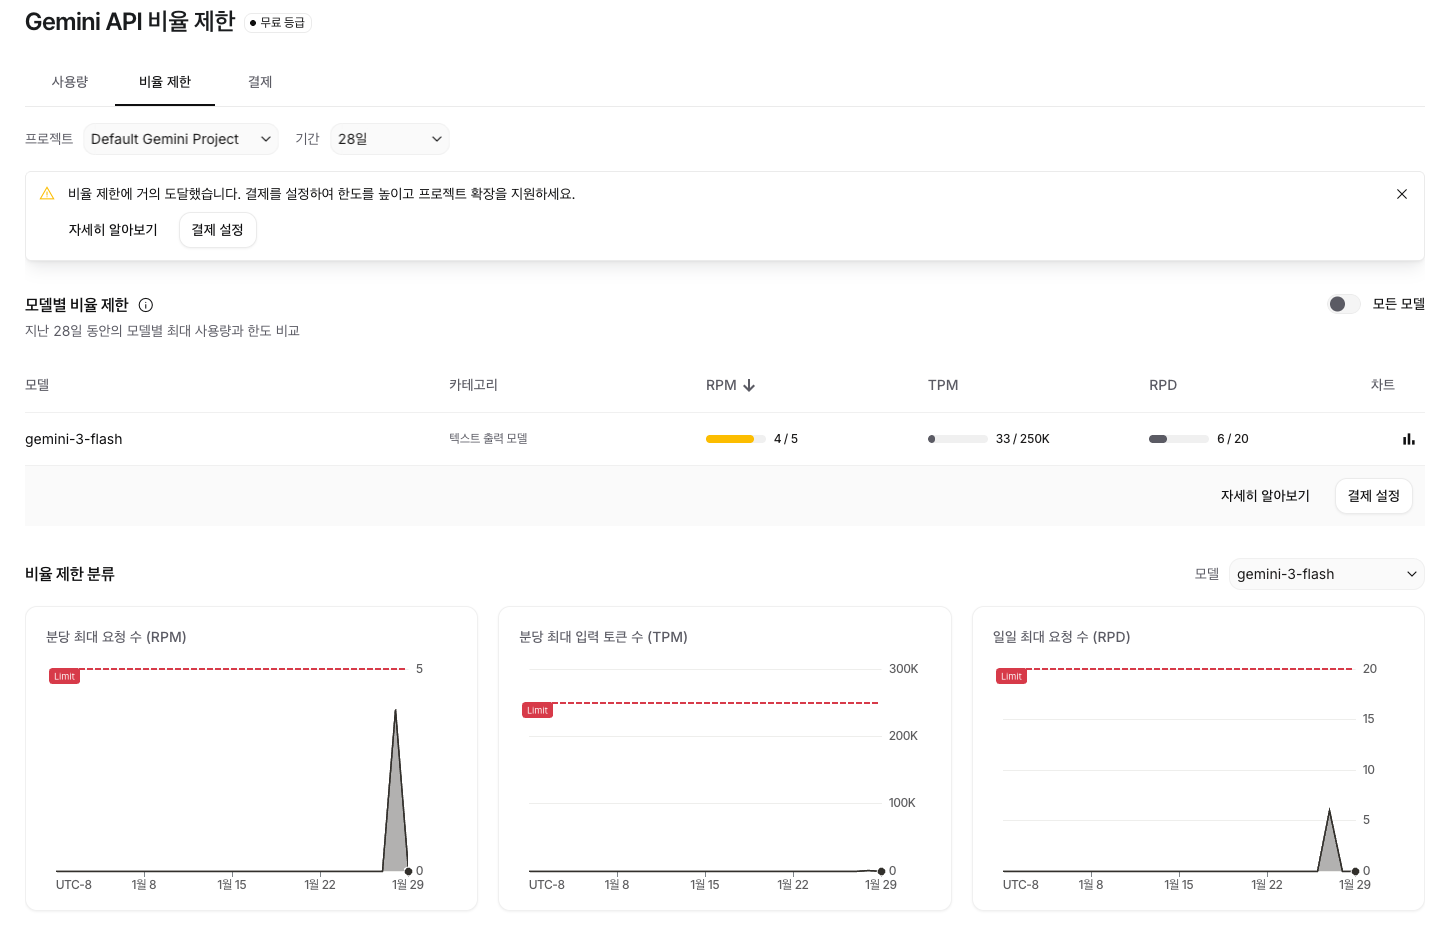Expand the 기간 28일 period dropdown
Image resolution: width=1446 pixels, height=929 pixels.
[389, 139]
